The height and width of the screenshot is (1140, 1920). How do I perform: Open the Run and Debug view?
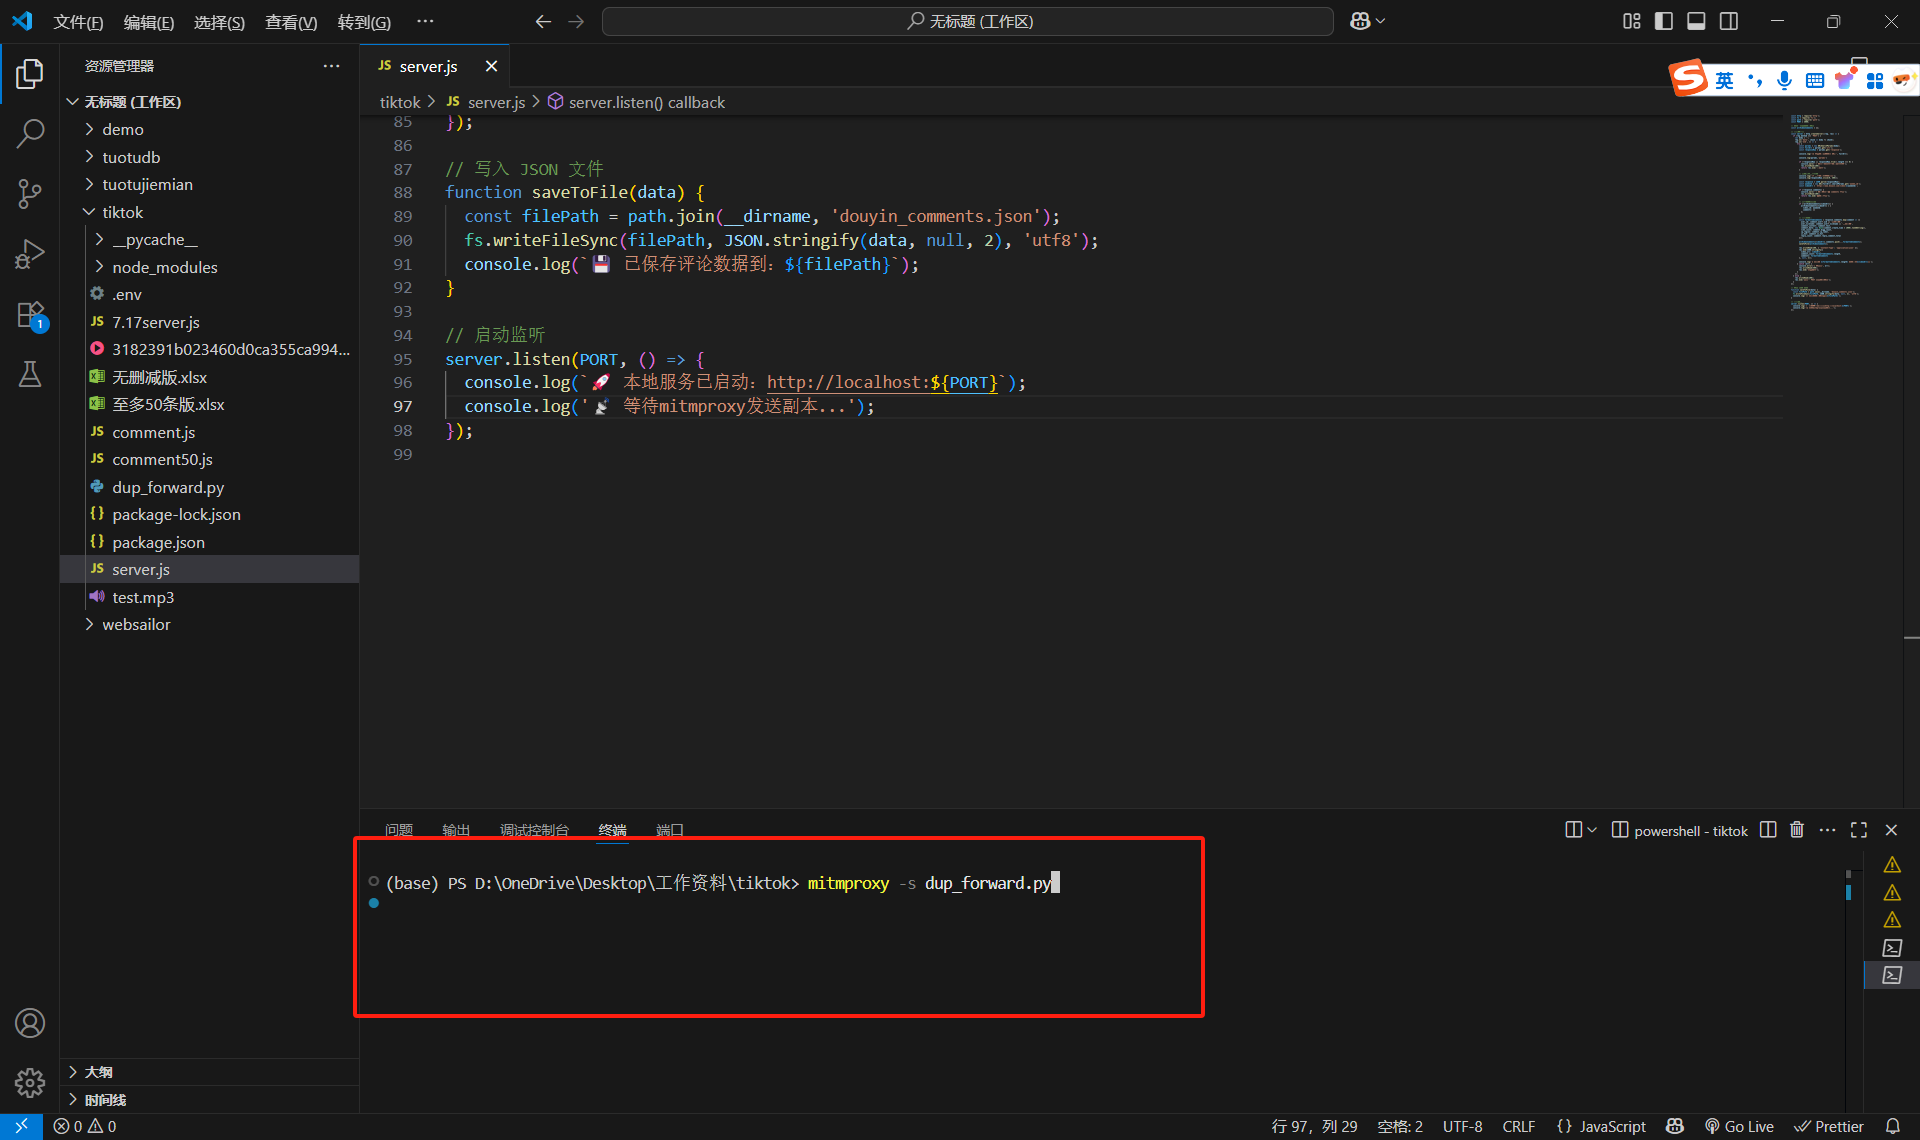pos(30,254)
